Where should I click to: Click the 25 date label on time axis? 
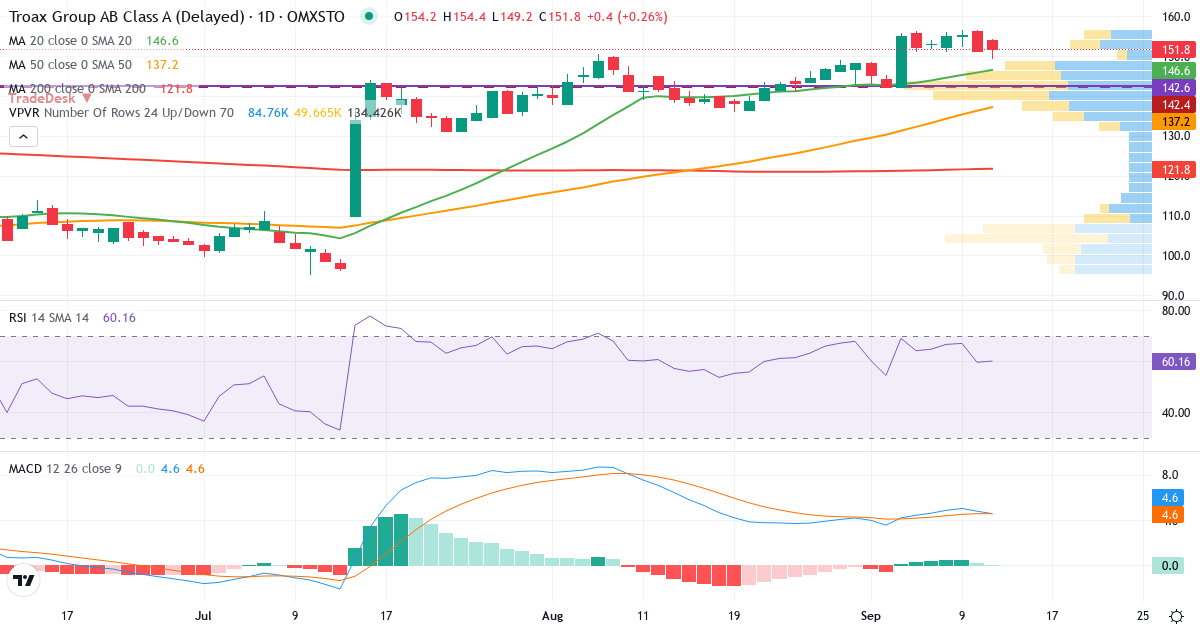1143,616
